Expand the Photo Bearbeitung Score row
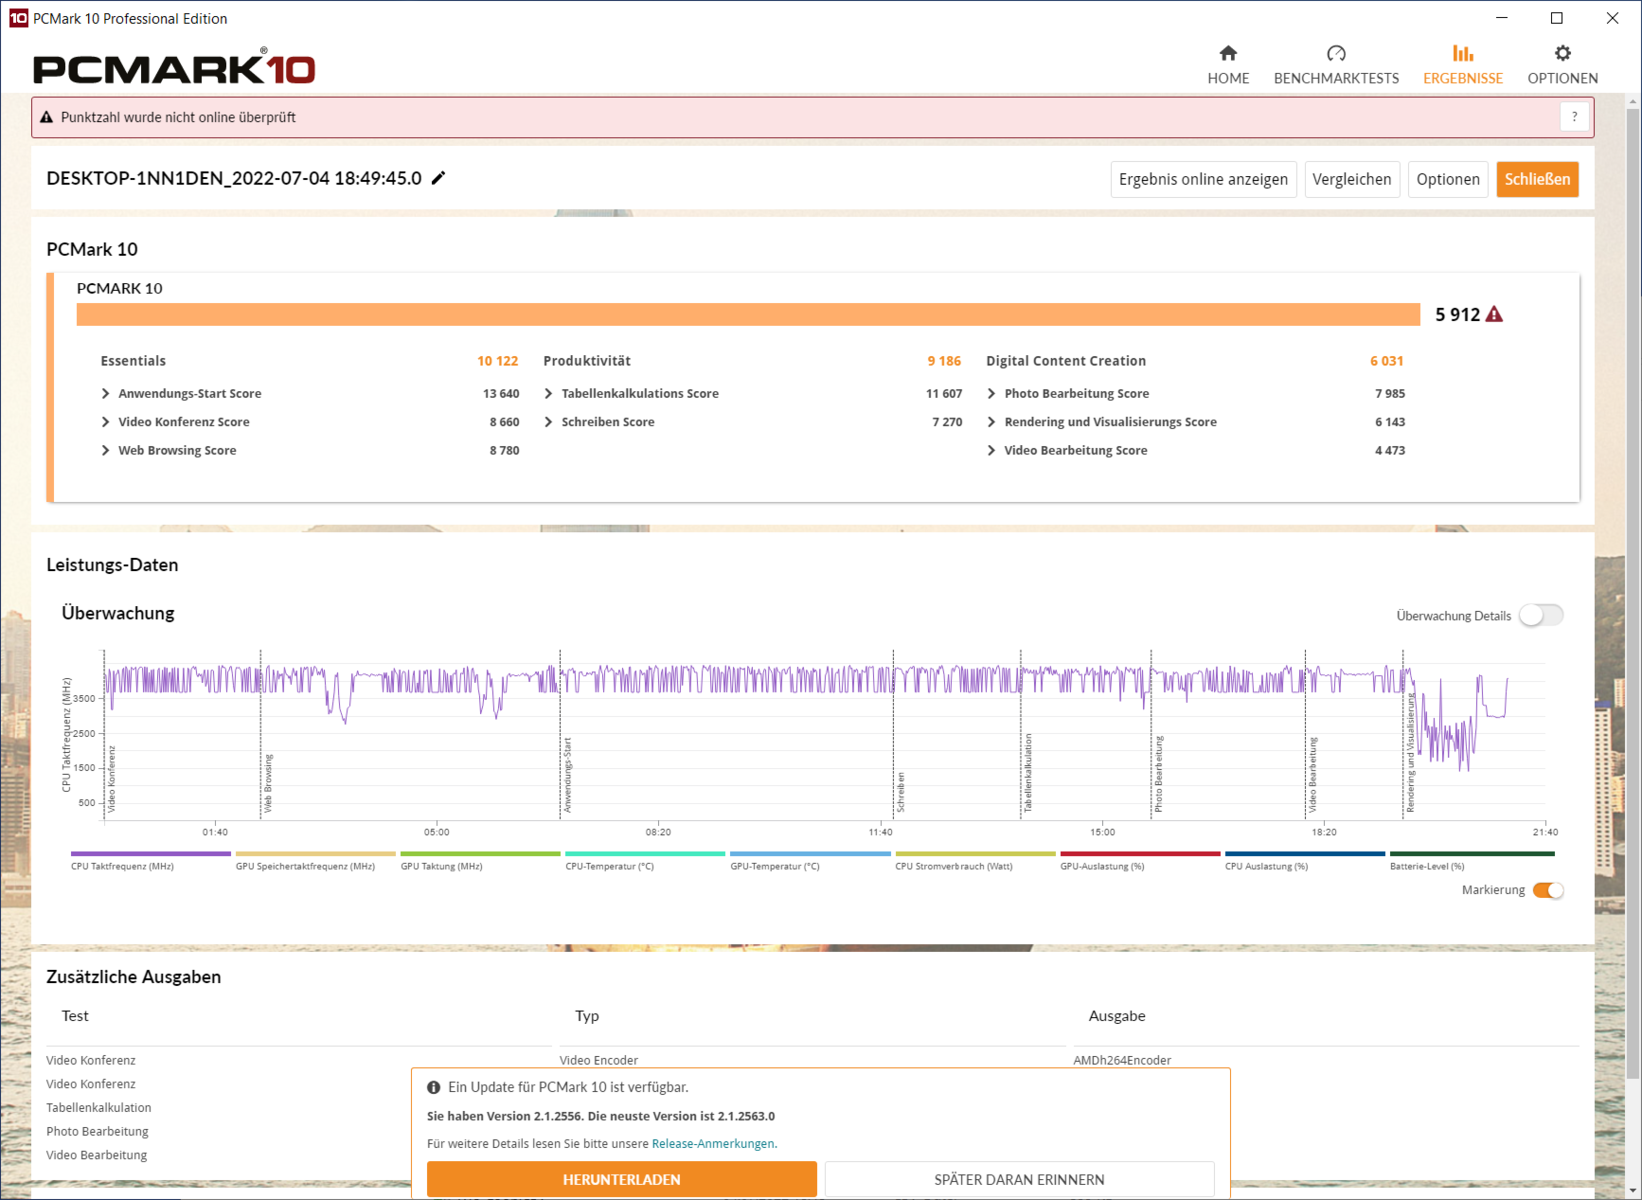 click(x=991, y=393)
